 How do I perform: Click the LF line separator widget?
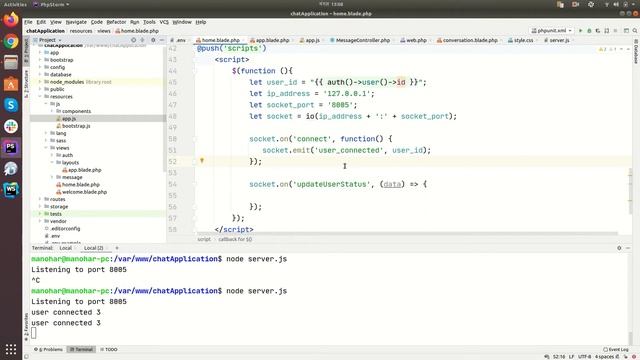coord(571,357)
